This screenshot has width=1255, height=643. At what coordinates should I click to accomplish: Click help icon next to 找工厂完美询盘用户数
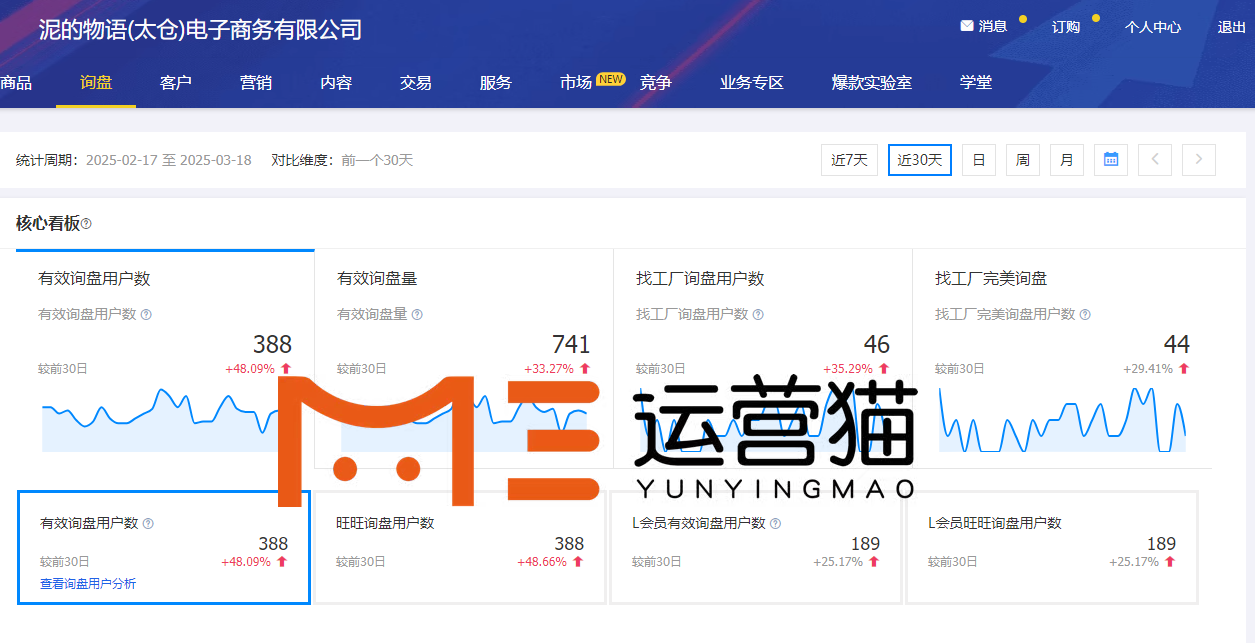coord(1085,314)
